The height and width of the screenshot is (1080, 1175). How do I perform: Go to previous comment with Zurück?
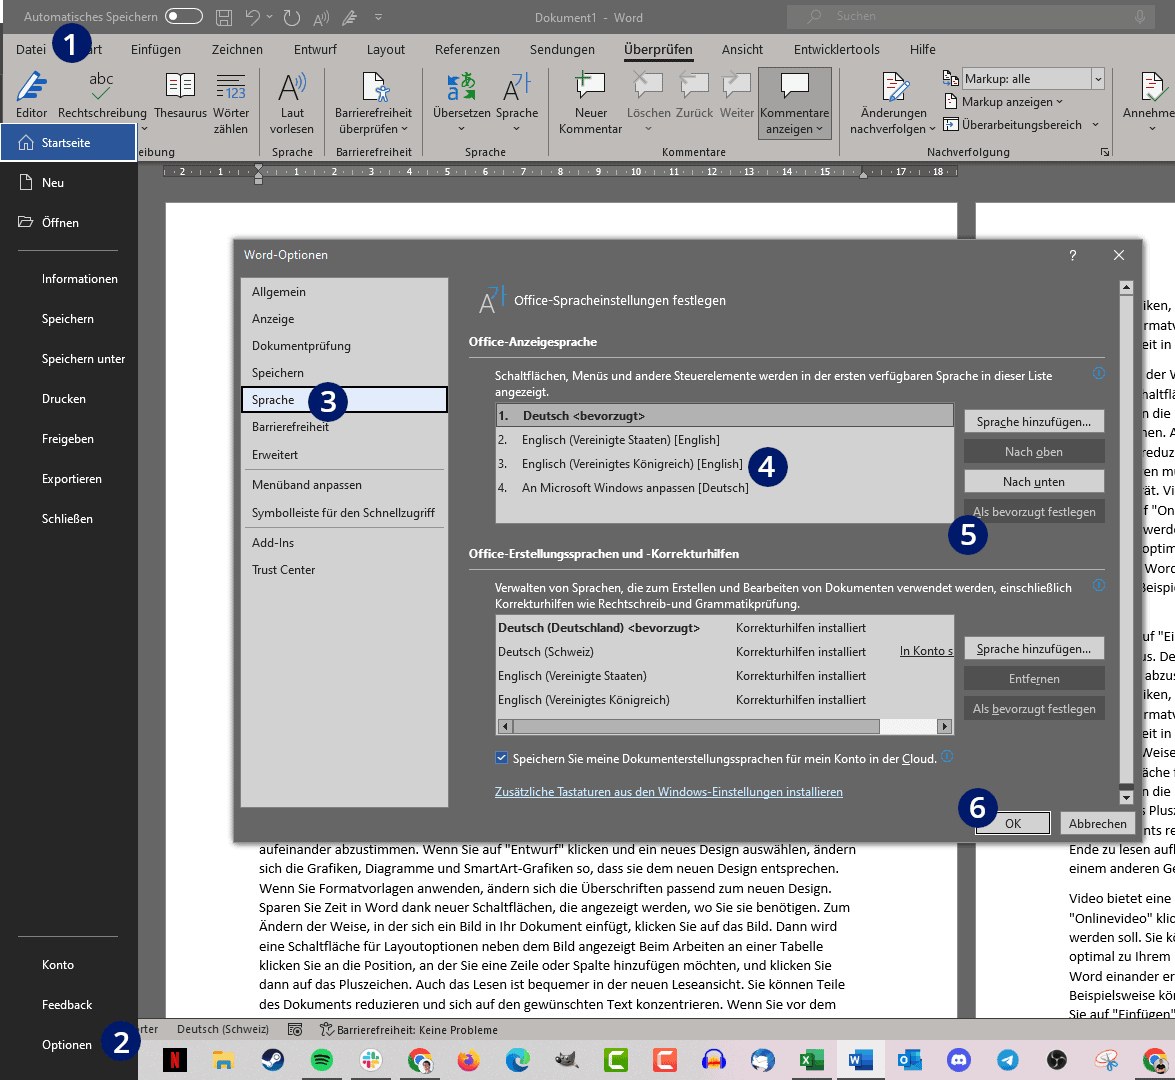coord(694,95)
